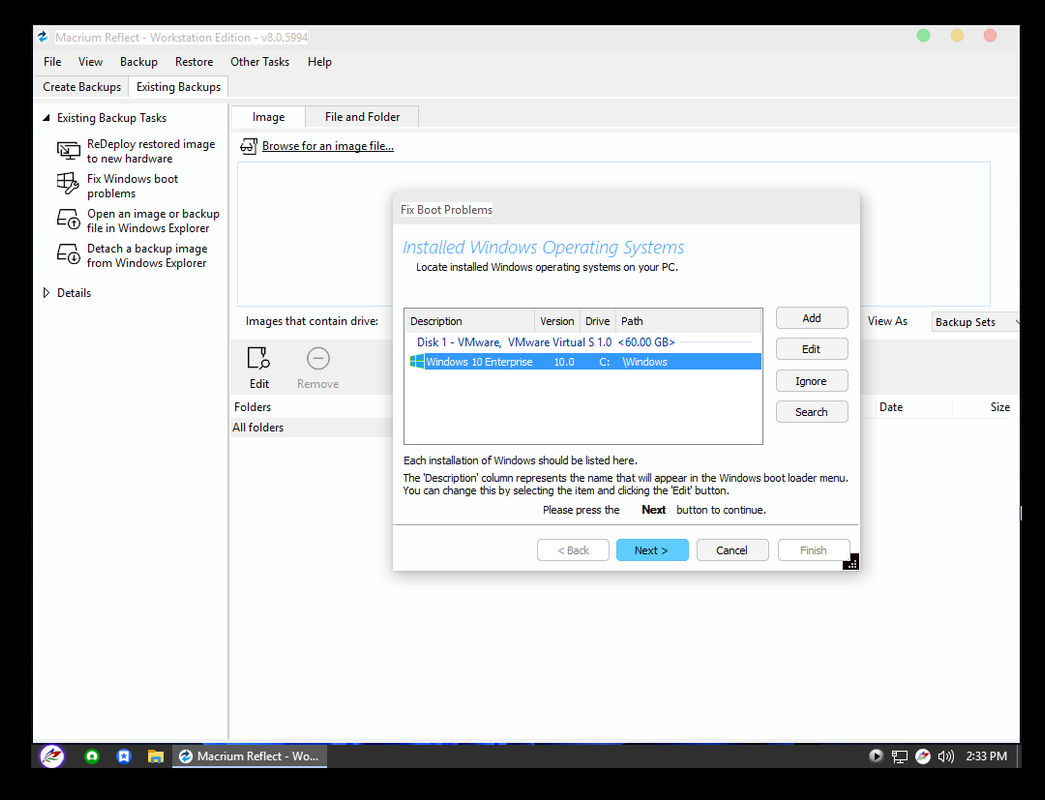Click the blue bookmark taskbar icon

(x=124, y=756)
